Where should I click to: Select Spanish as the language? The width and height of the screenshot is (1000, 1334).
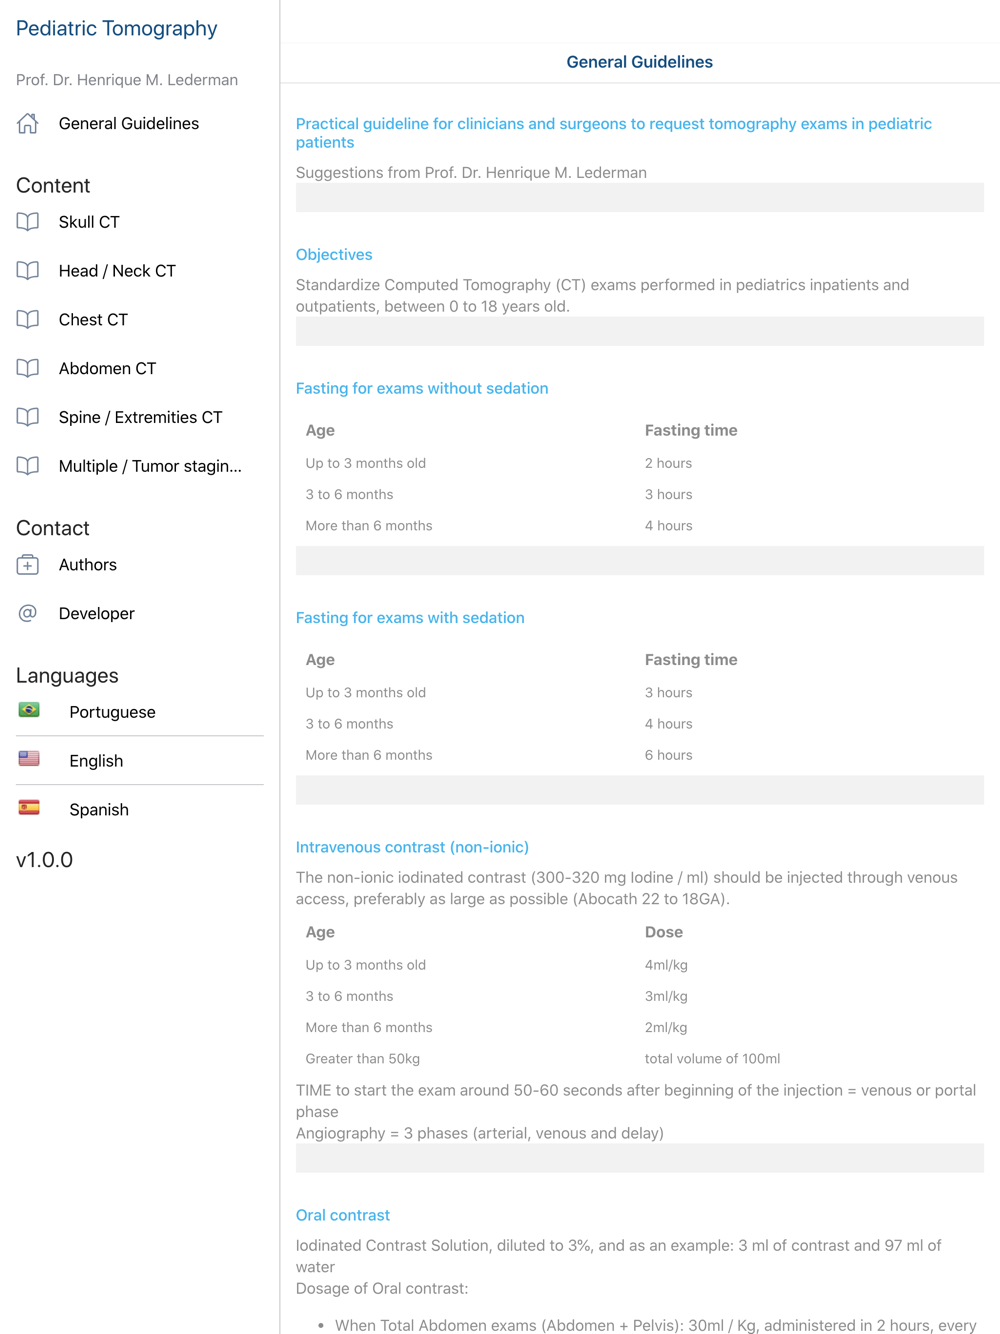[99, 810]
